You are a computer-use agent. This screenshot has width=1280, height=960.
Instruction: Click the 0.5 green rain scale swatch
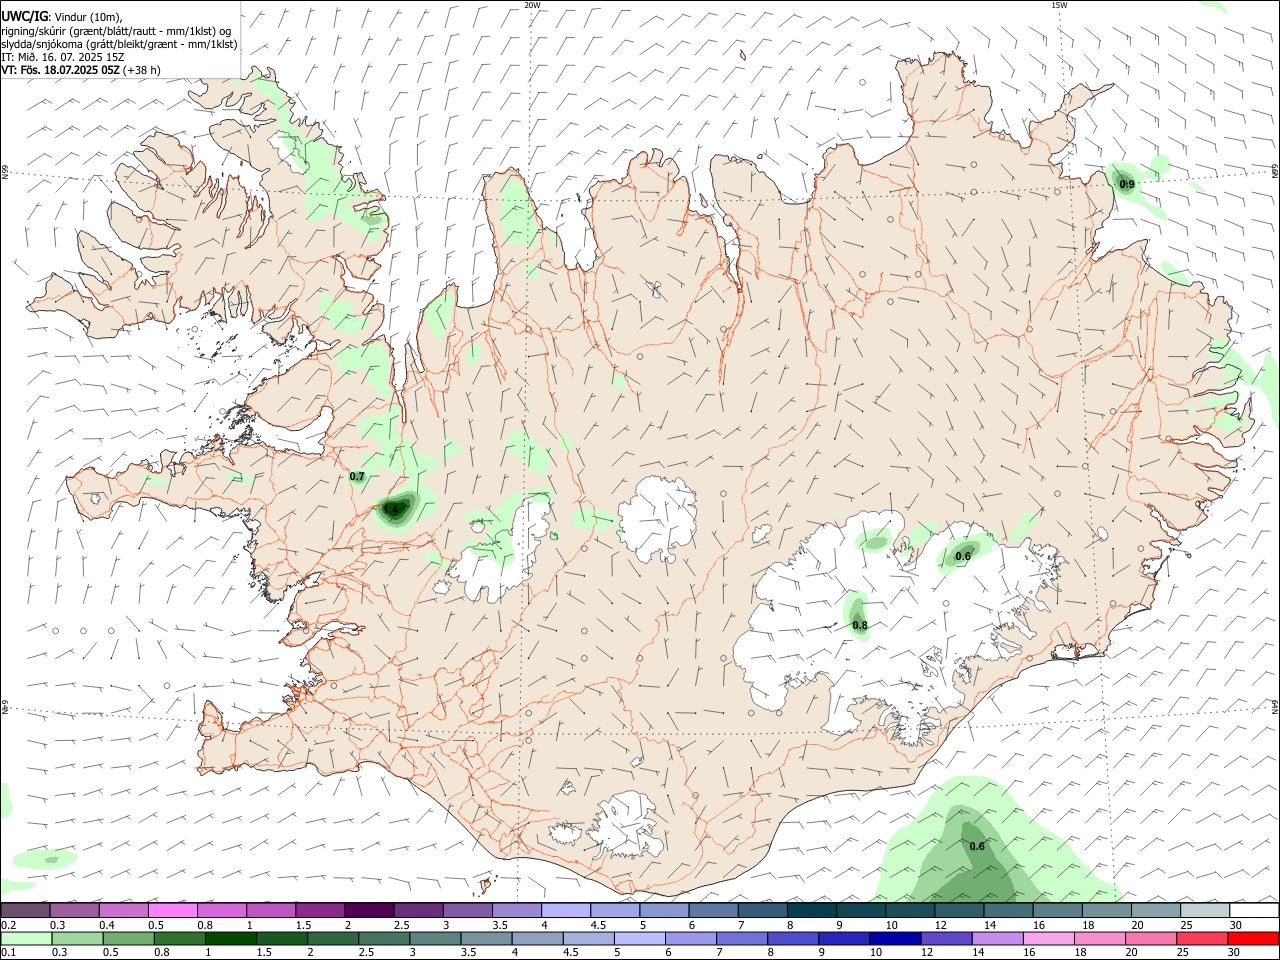[x=128, y=938]
